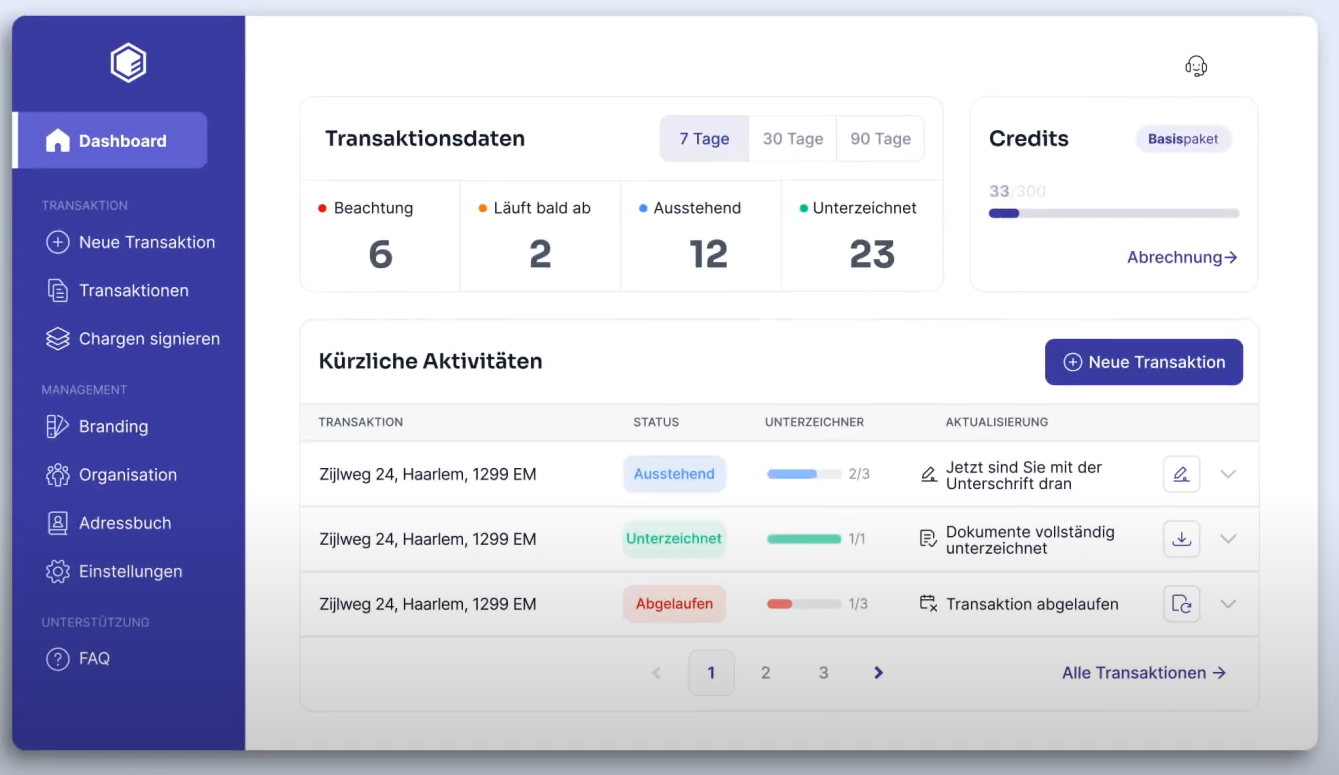This screenshot has height=775, width=1339.
Task: Expand the Abgelaufen transaction row chevron
Action: (1228, 604)
